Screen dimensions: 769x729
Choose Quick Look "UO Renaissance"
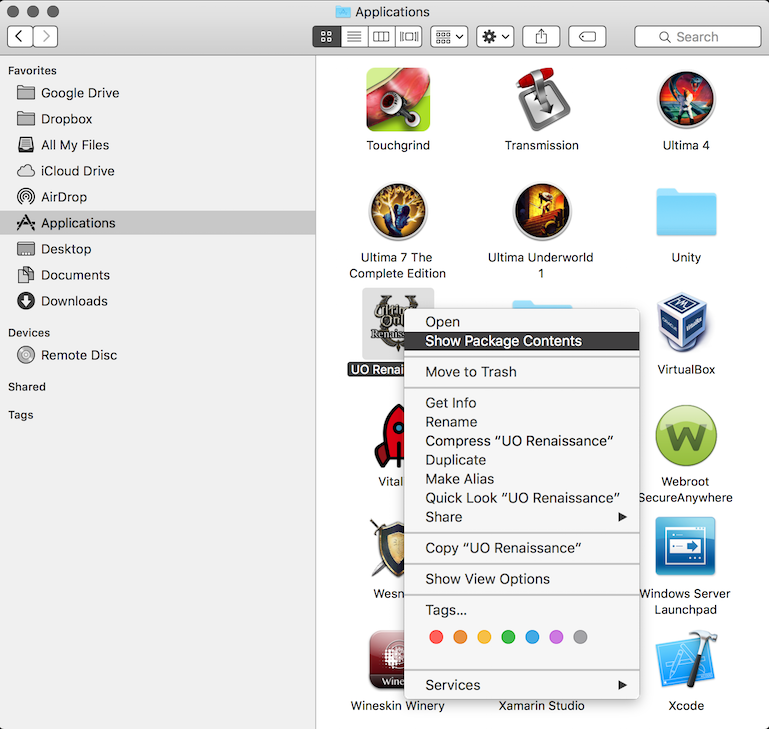521,498
